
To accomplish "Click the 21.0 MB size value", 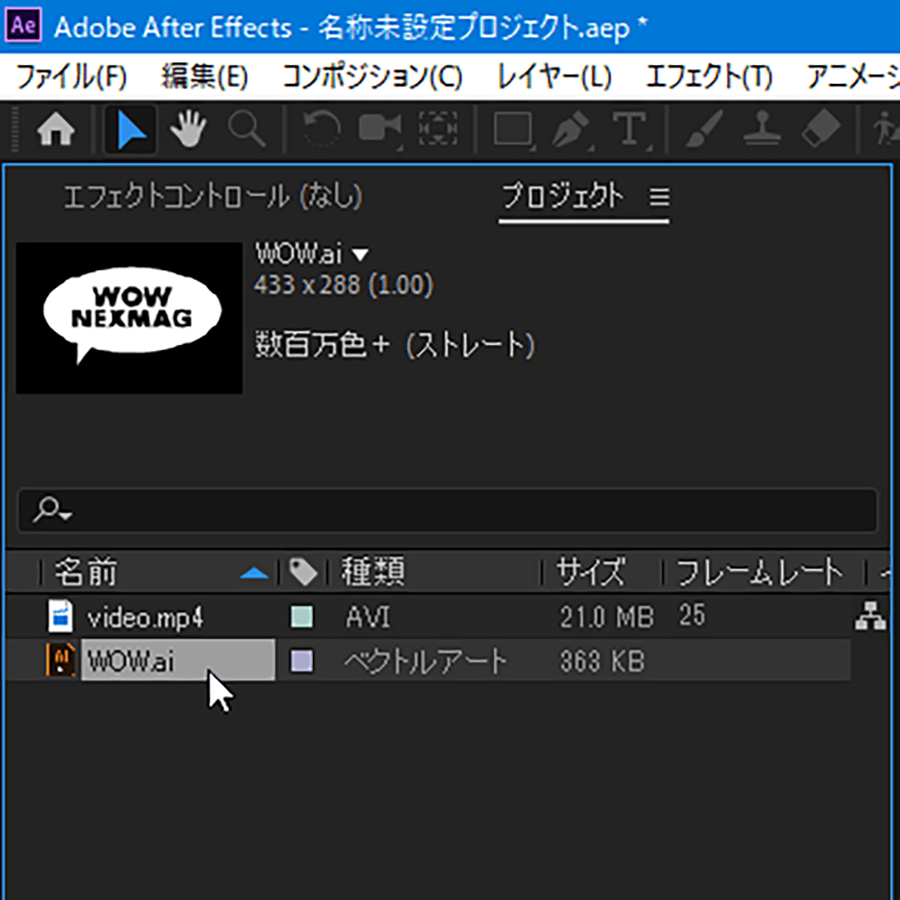I will (607, 618).
